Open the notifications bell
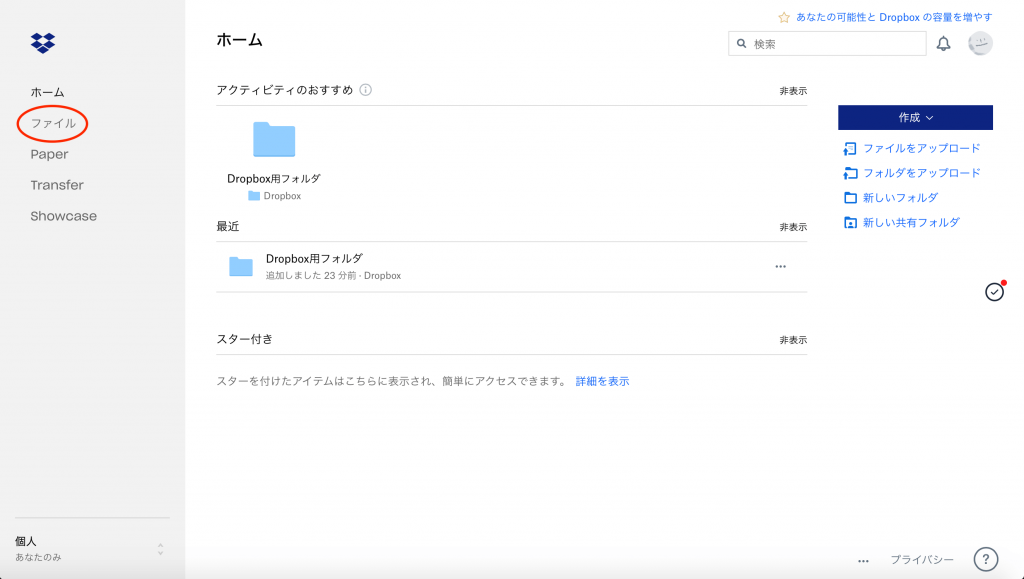 (944, 44)
